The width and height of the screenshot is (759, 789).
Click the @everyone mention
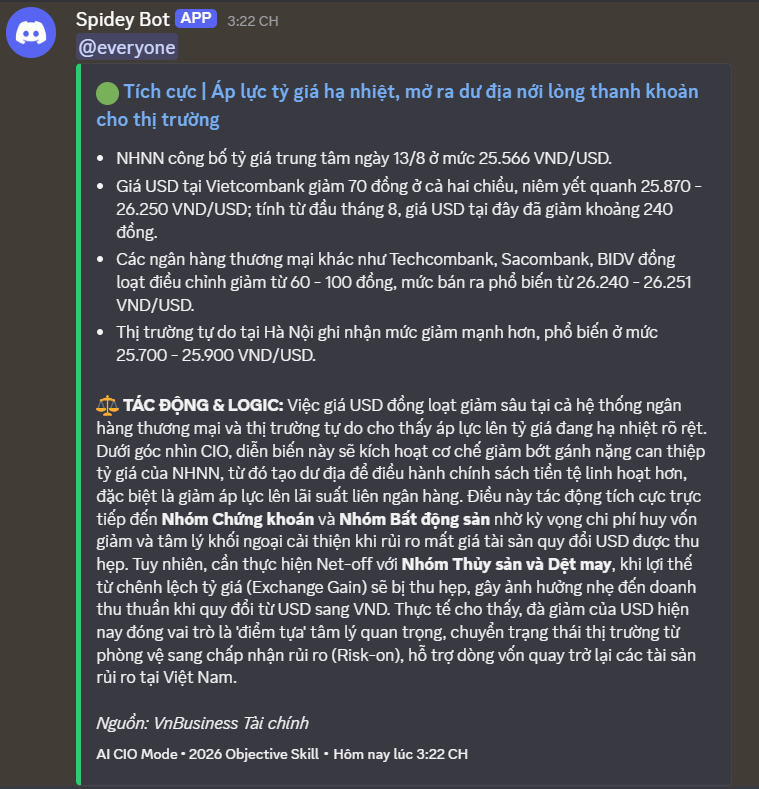127,47
